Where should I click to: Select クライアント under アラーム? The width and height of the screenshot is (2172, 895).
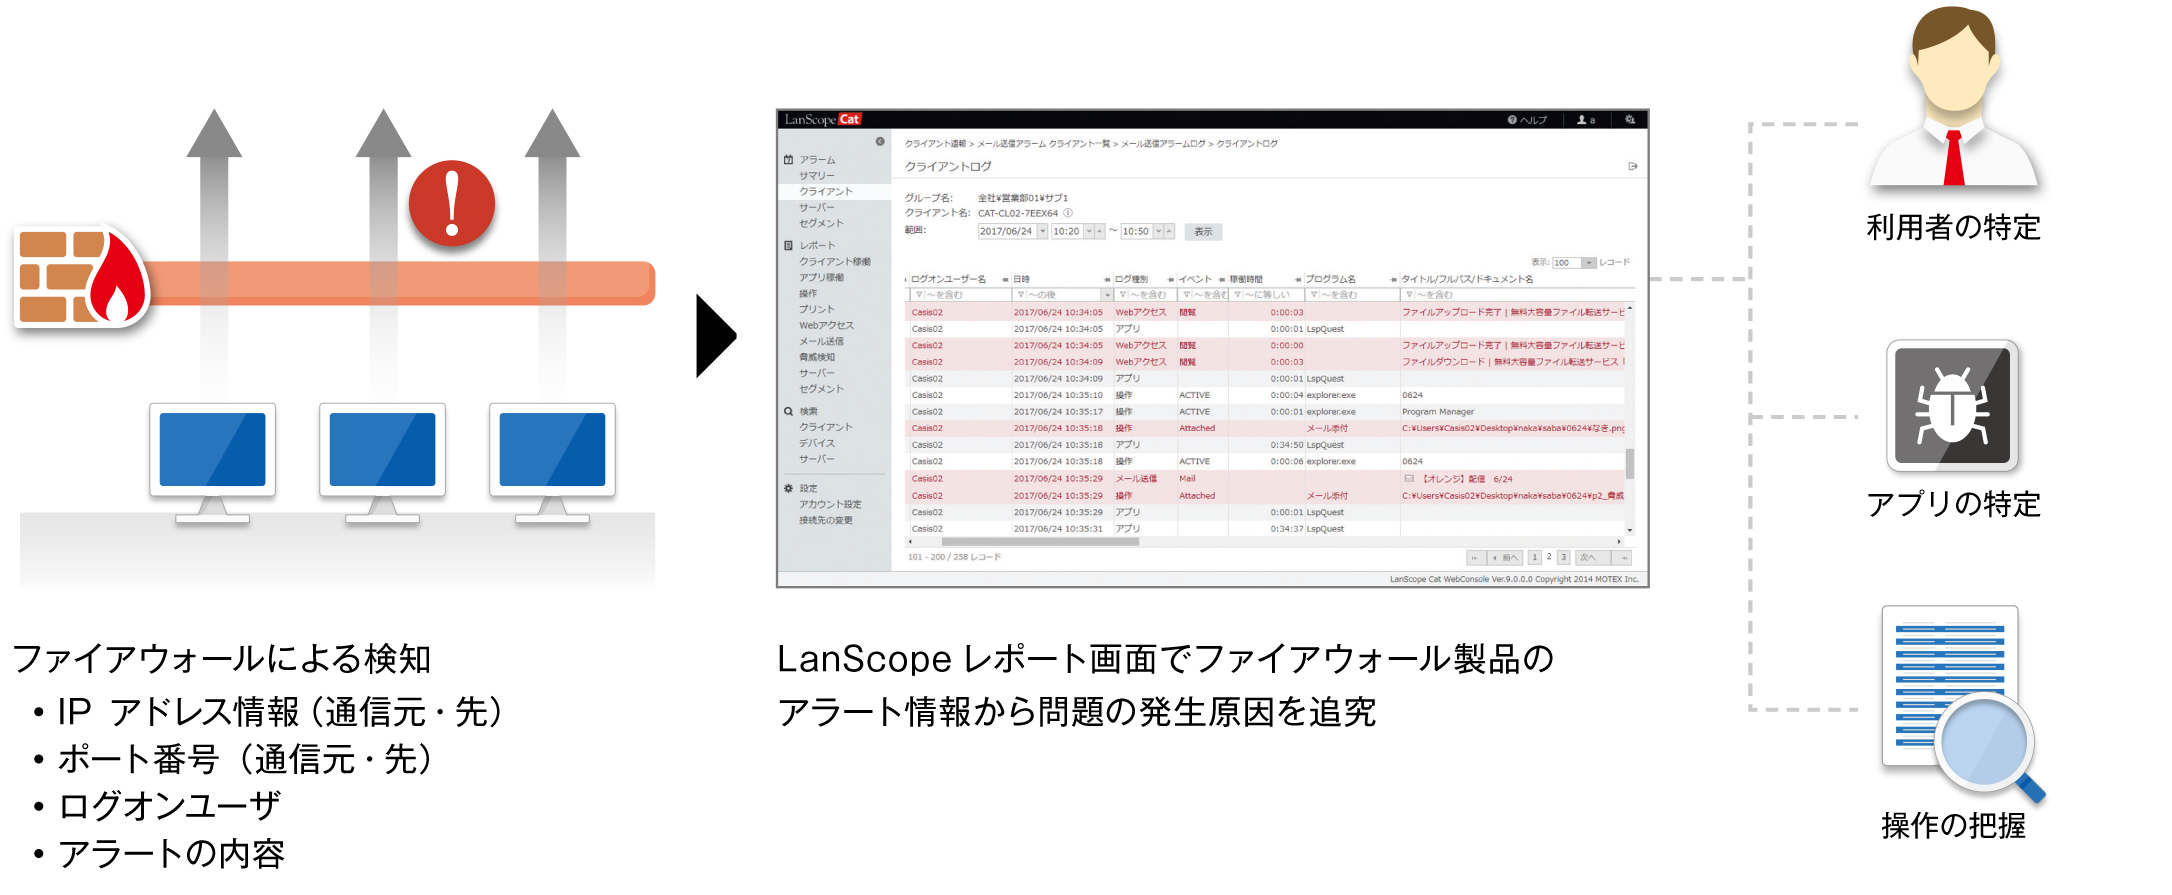[826, 191]
